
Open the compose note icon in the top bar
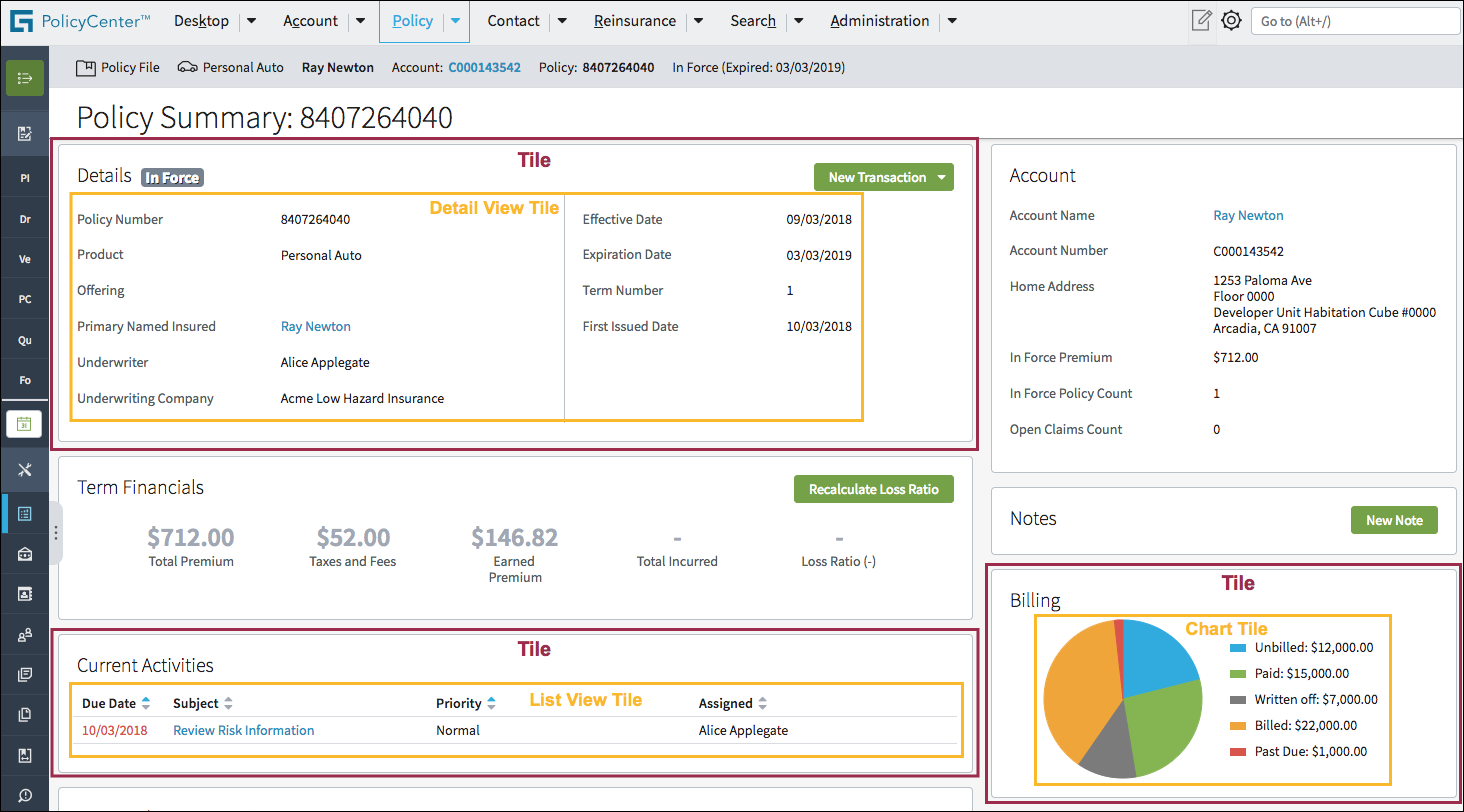[1201, 20]
